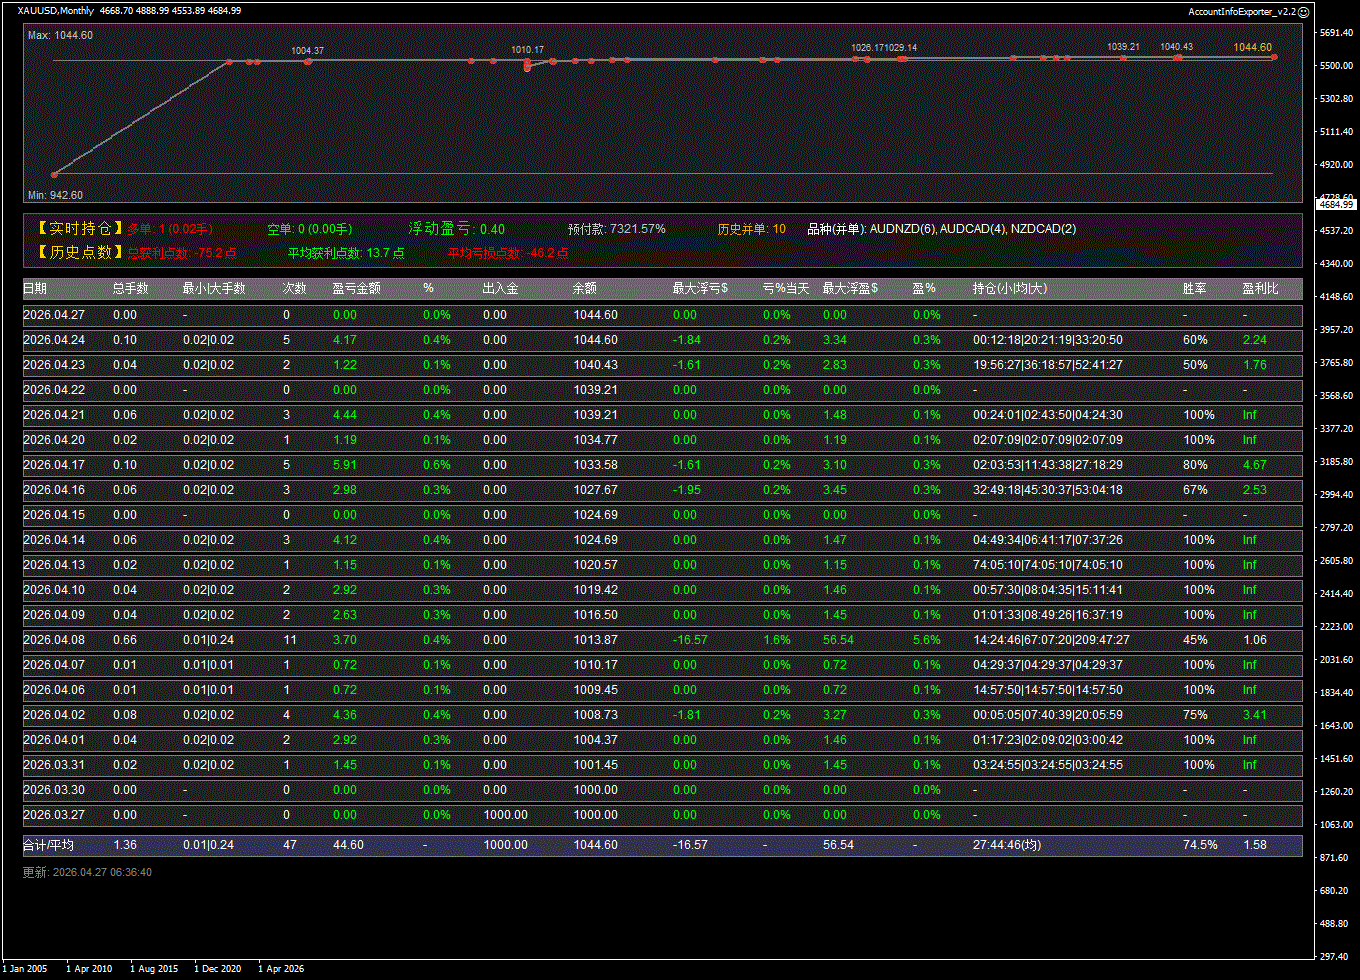Click the 合计/平均 summary row label
This screenshot has width=1360, height=980.
(x=48, y=845)
